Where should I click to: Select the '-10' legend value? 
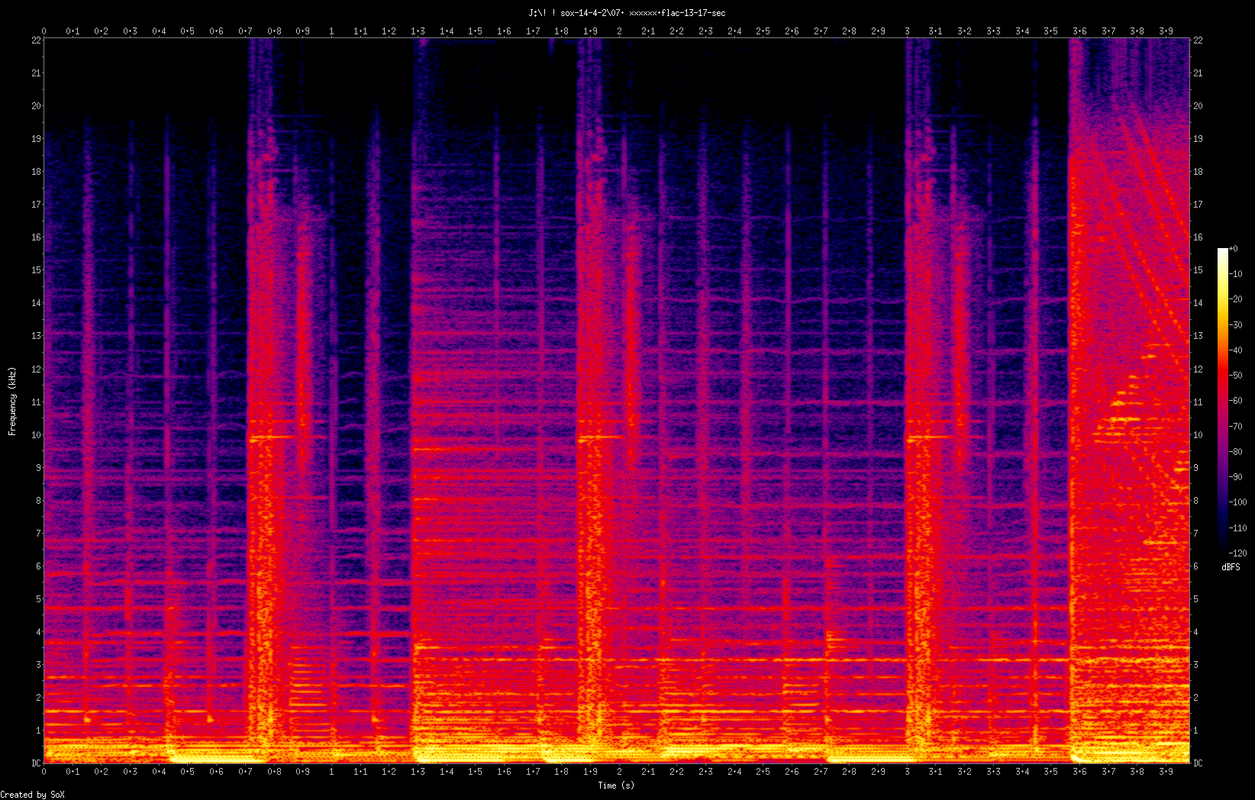click(1237, 274)
